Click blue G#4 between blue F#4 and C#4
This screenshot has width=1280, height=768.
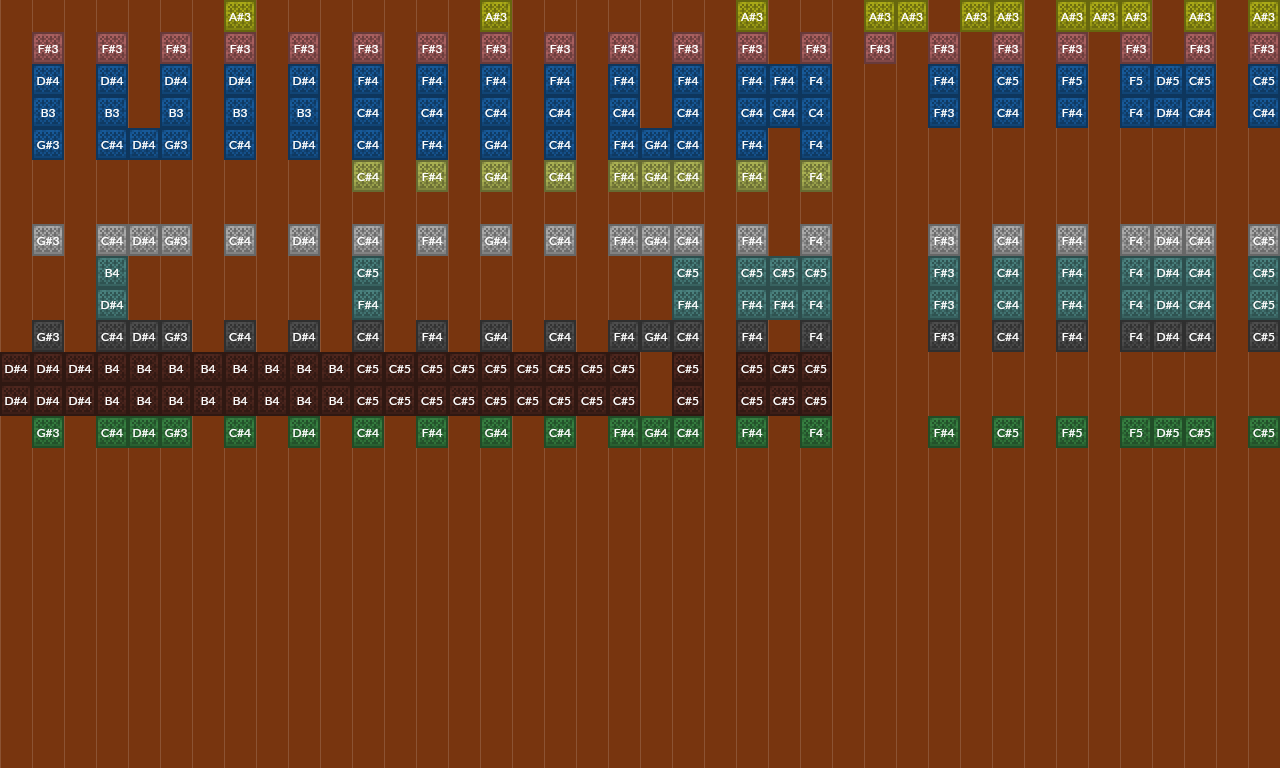click(656, 145)
